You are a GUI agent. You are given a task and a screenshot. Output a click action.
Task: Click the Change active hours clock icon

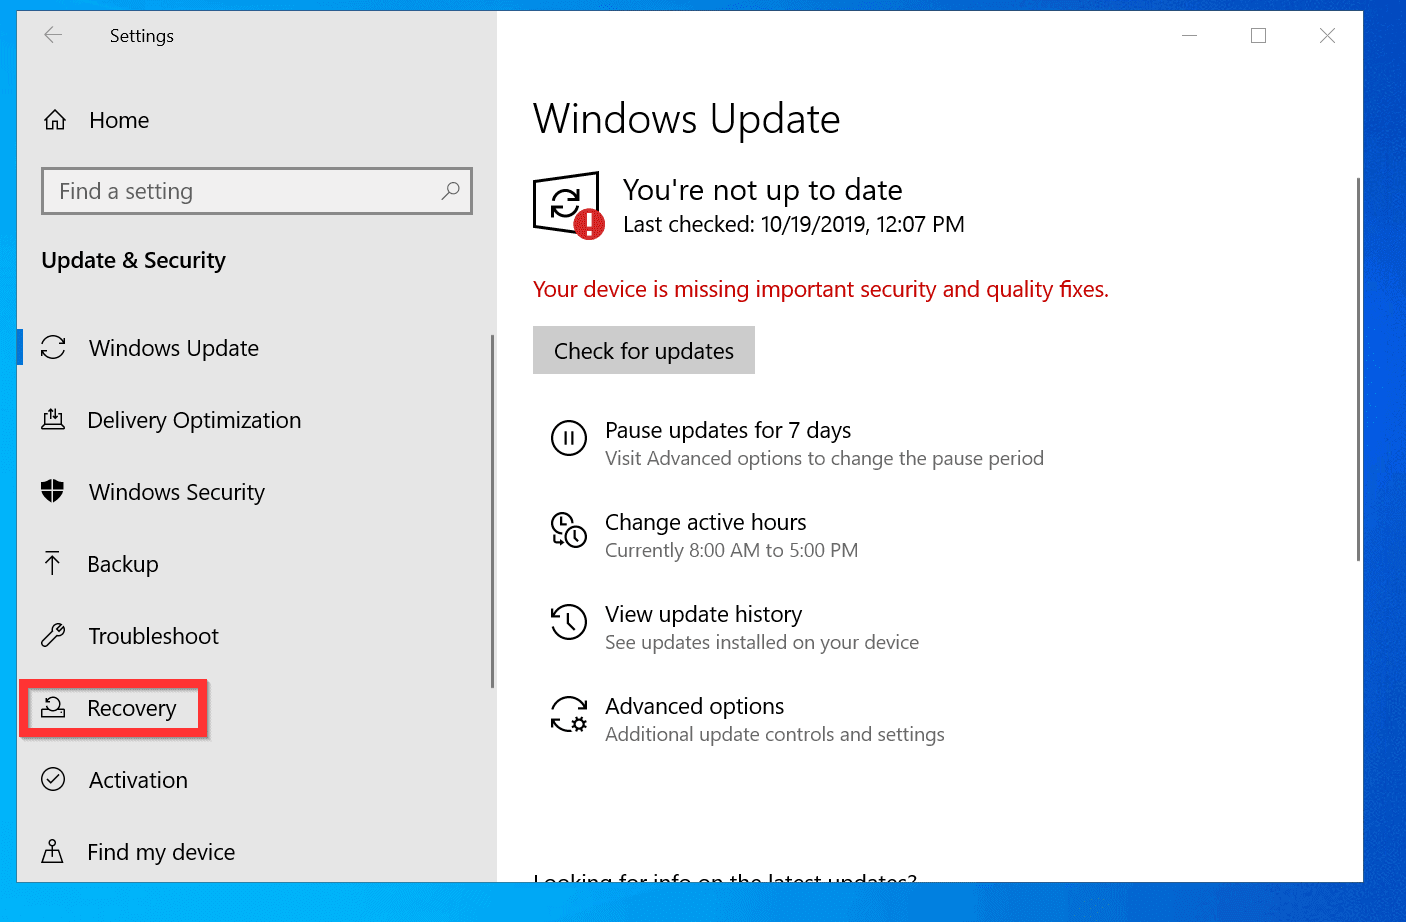click(x=568, y=530)
